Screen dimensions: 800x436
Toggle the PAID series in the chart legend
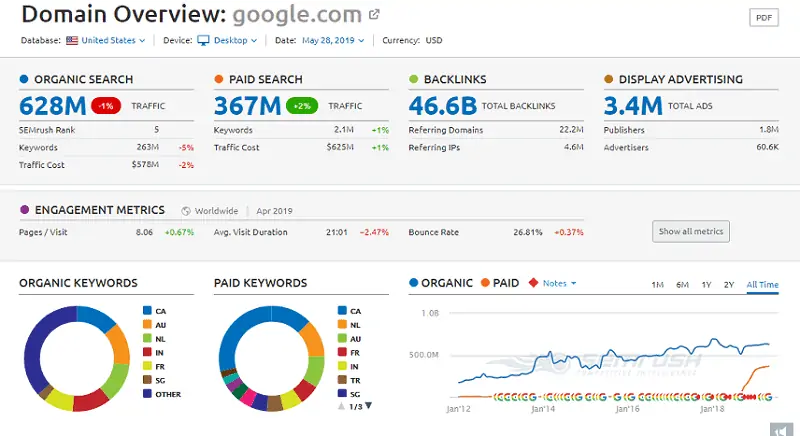point(499,283)
